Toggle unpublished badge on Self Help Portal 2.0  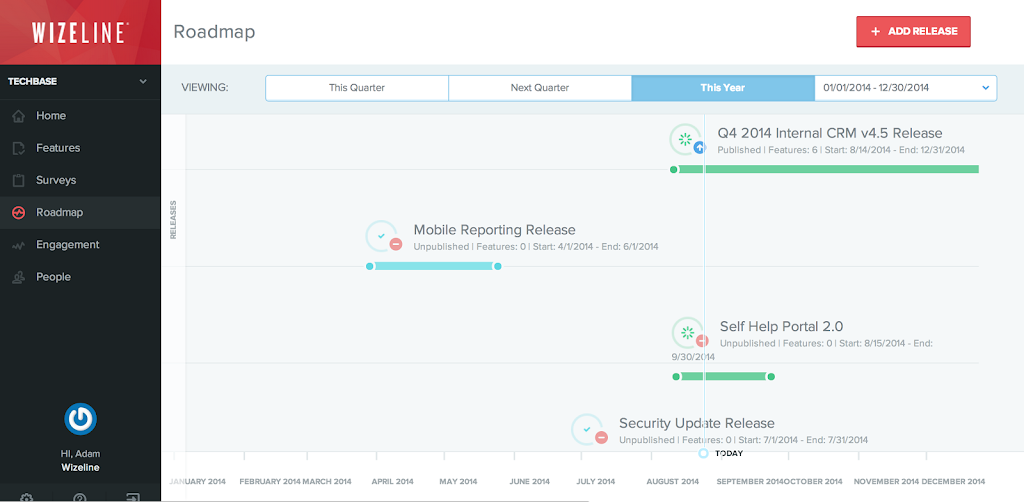click(x=702, y=341)
